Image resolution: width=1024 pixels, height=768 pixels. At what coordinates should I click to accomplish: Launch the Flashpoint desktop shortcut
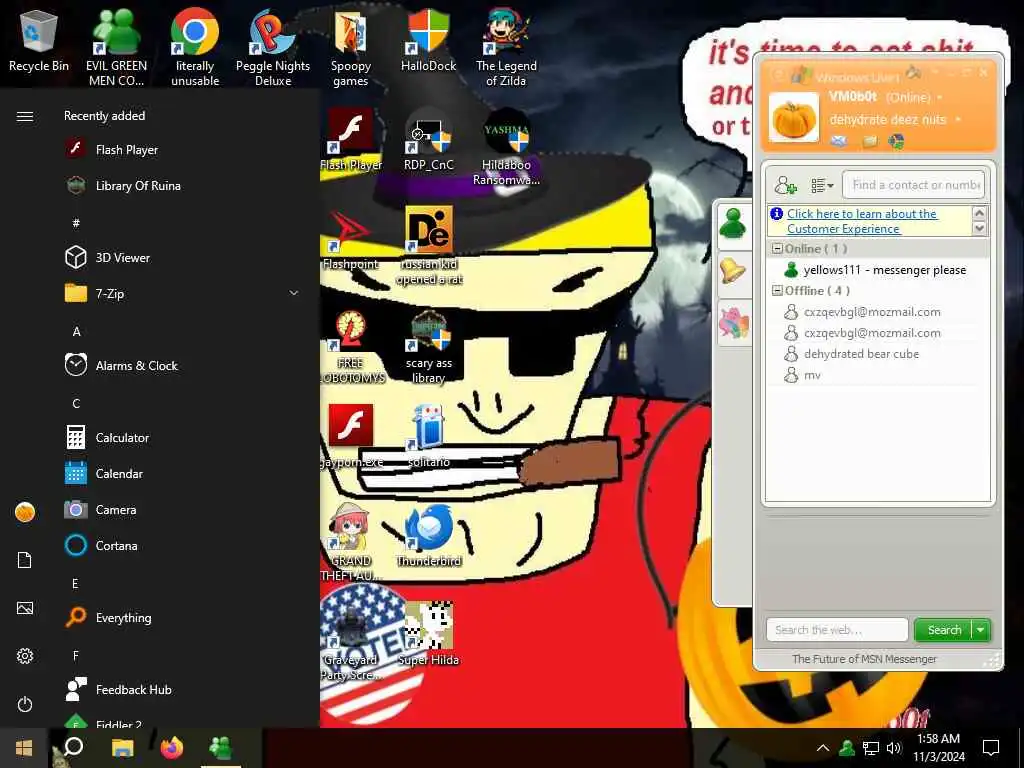(351, 239)
